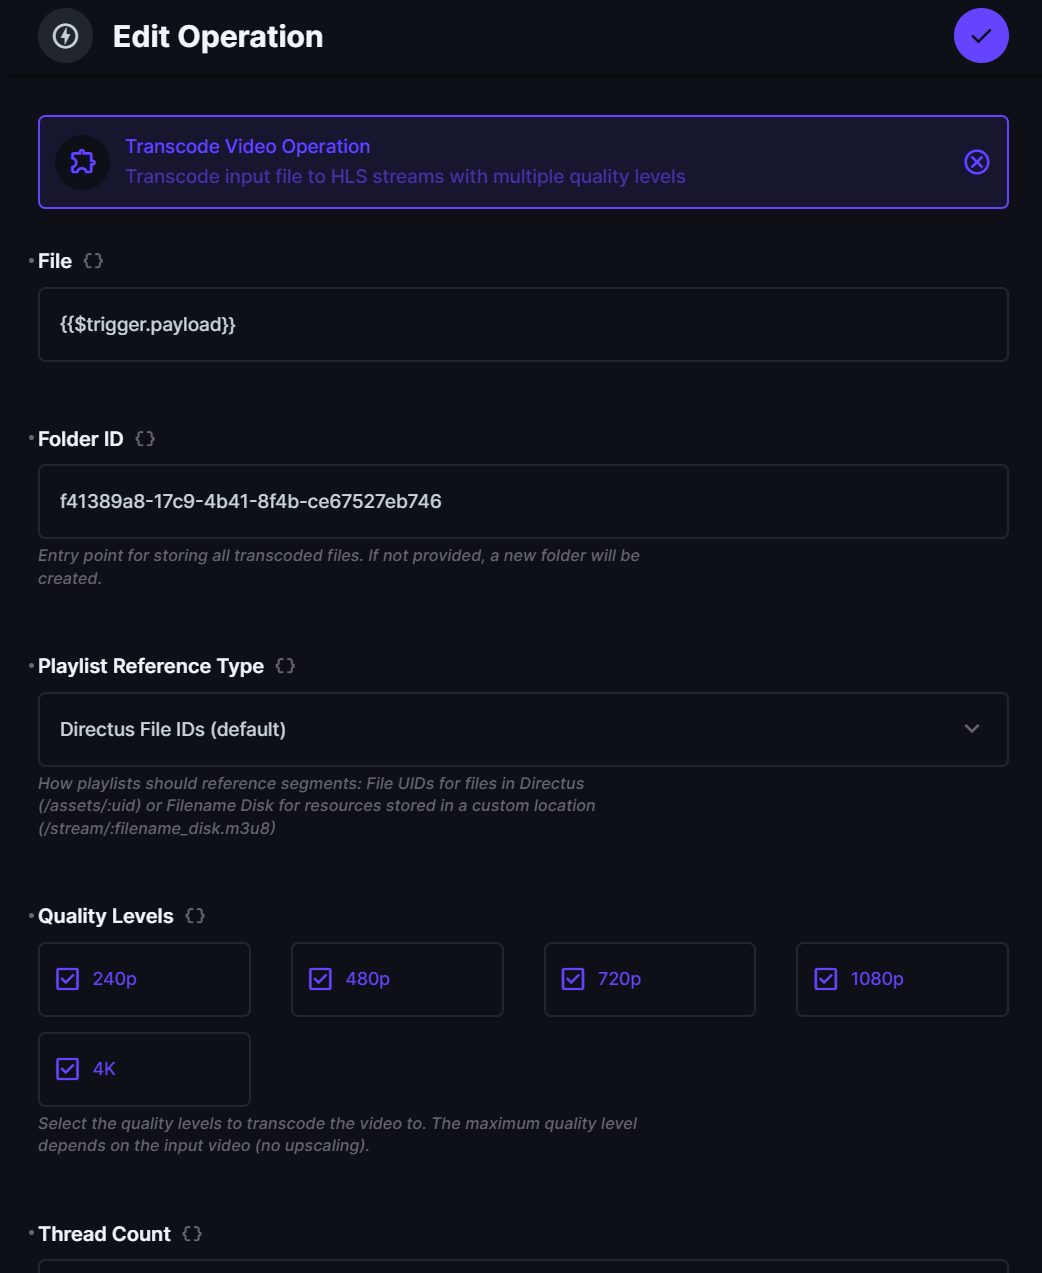Open raw value editor for Thread Count
Viewport: 1042px width, 1273px height.
(x=191, y=1233)
